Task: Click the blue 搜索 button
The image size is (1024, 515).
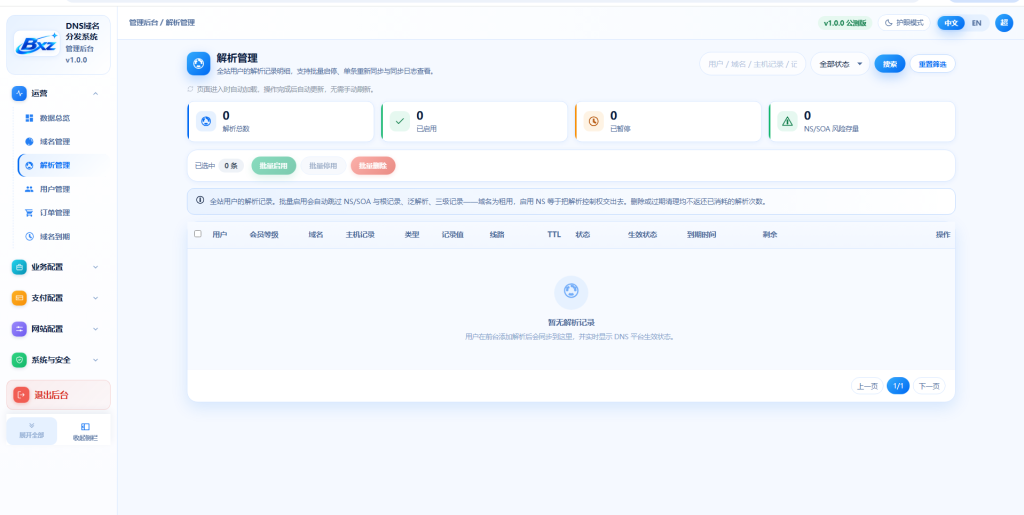Action: [x=890, y=64]
